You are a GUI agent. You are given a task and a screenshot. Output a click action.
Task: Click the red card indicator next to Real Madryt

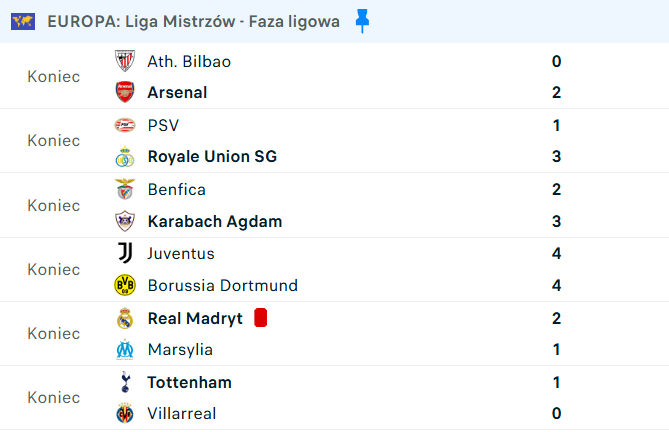(x=260, y=318)
